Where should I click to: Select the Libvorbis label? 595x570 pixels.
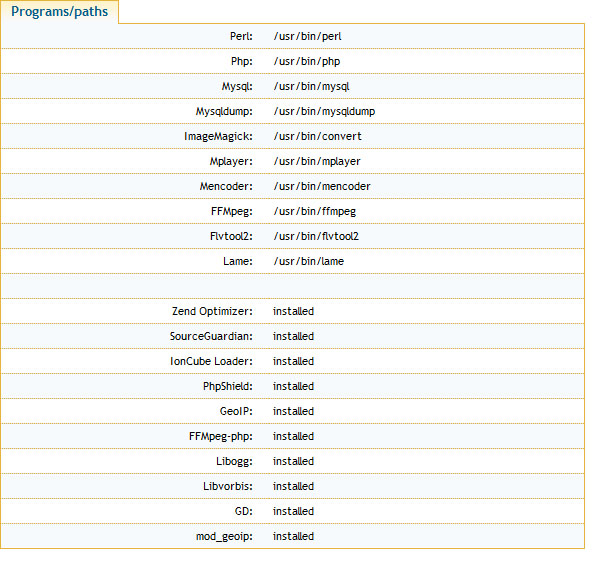[x=228, y=487]
